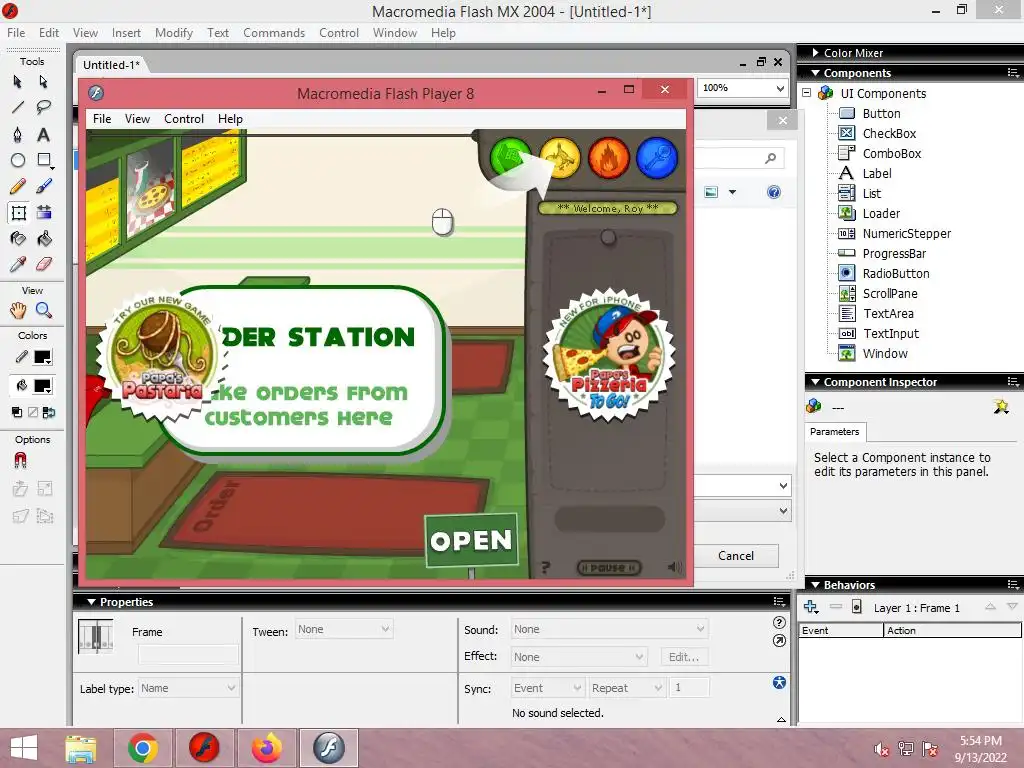1024x768 pixels.
Task: Click the orange Bake Station button
Action: 609,157
